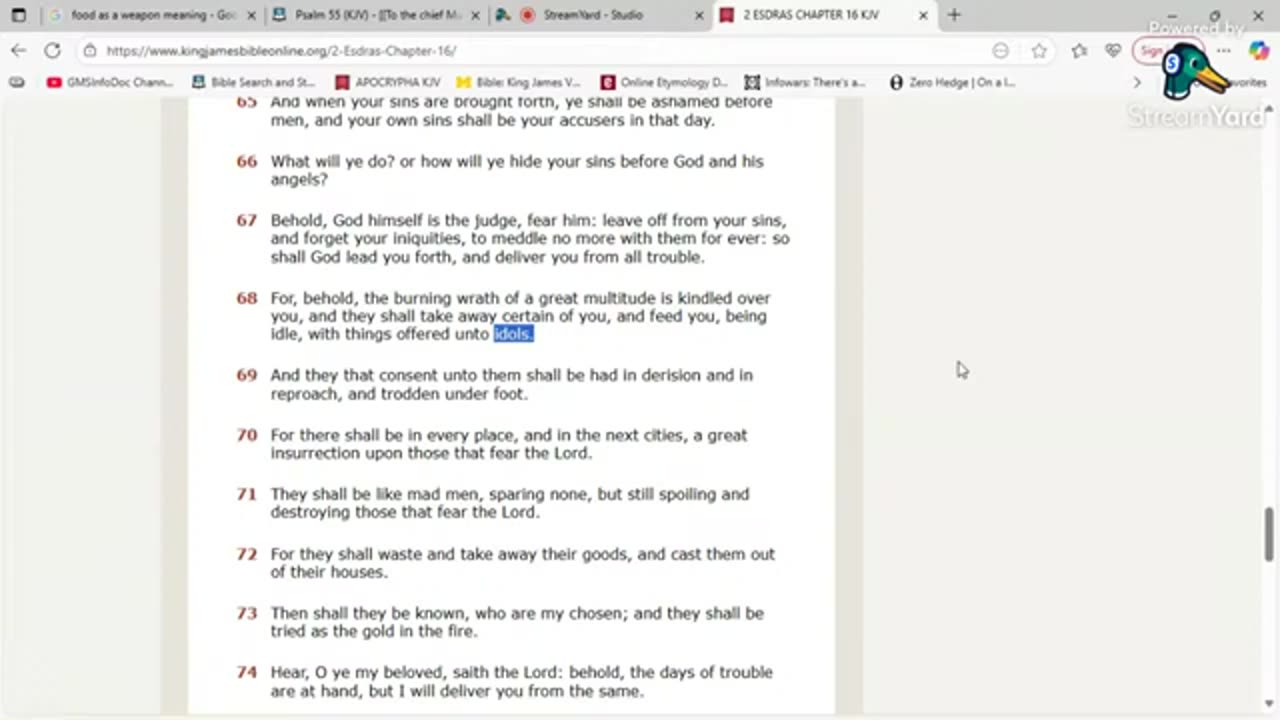Expand the bookmarks bar overflow chevron
The image size is (1280, 720).
coord(1137,82)
